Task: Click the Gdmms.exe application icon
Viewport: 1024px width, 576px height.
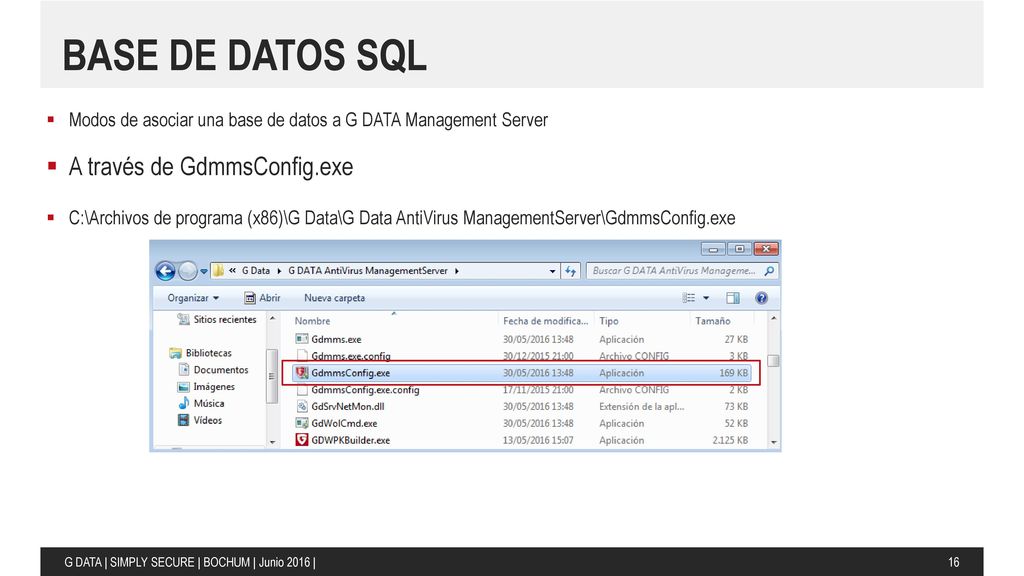Action: [301, 339]
